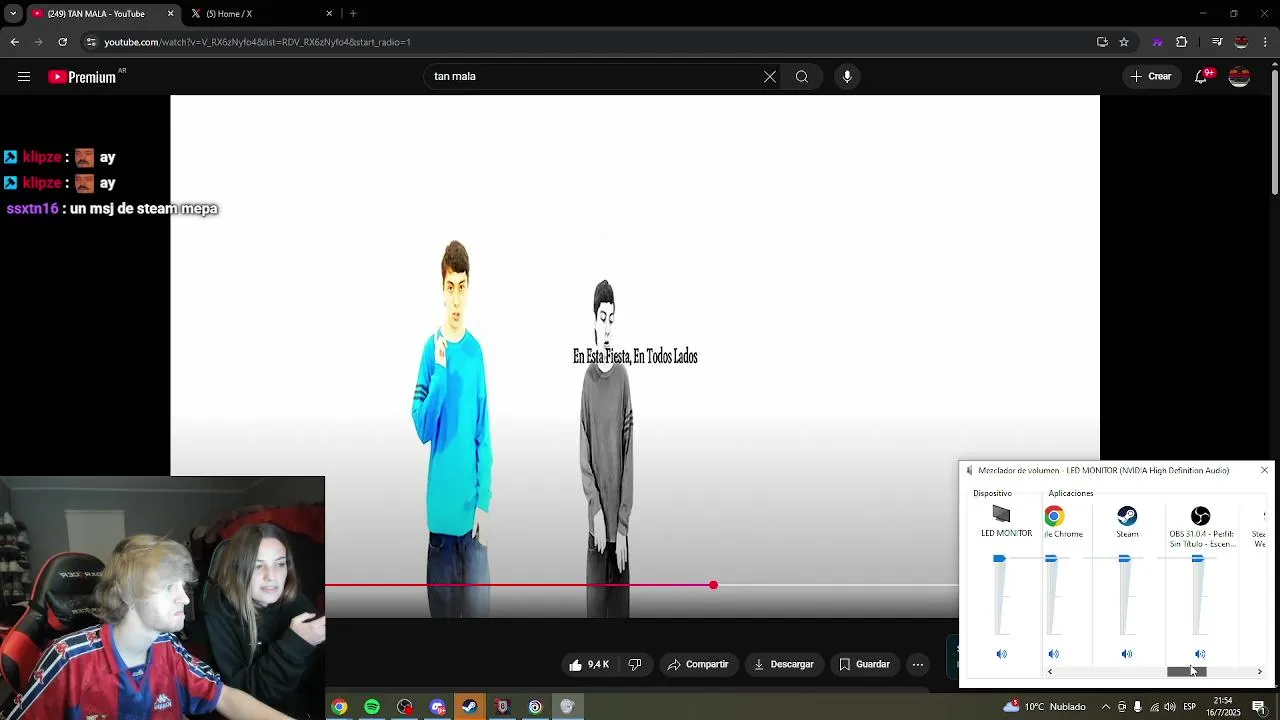Open the YouTube account avatar menu
The image size is (1280, 720).
point(1239,77)
